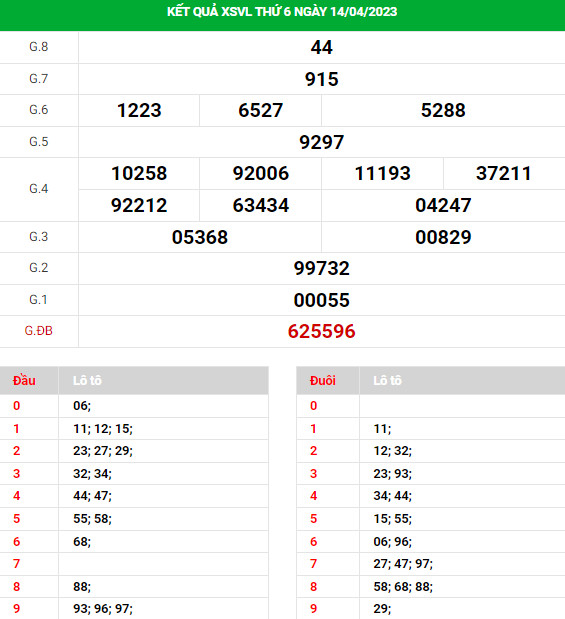Select Đầu row 9 loto numbers
The height and width of the screenshot is (619, 565).
pos(103,608)
